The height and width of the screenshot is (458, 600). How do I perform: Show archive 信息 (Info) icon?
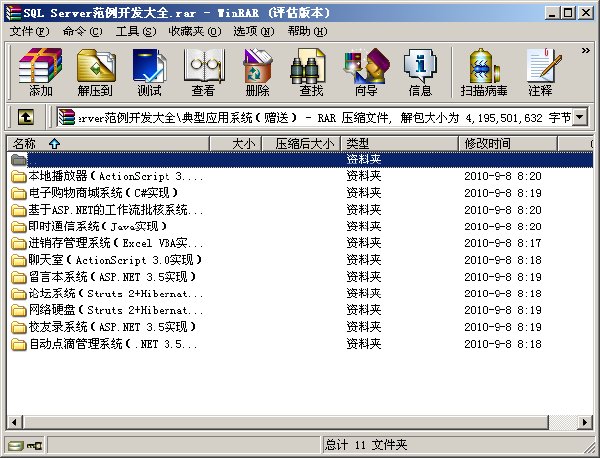420,72
